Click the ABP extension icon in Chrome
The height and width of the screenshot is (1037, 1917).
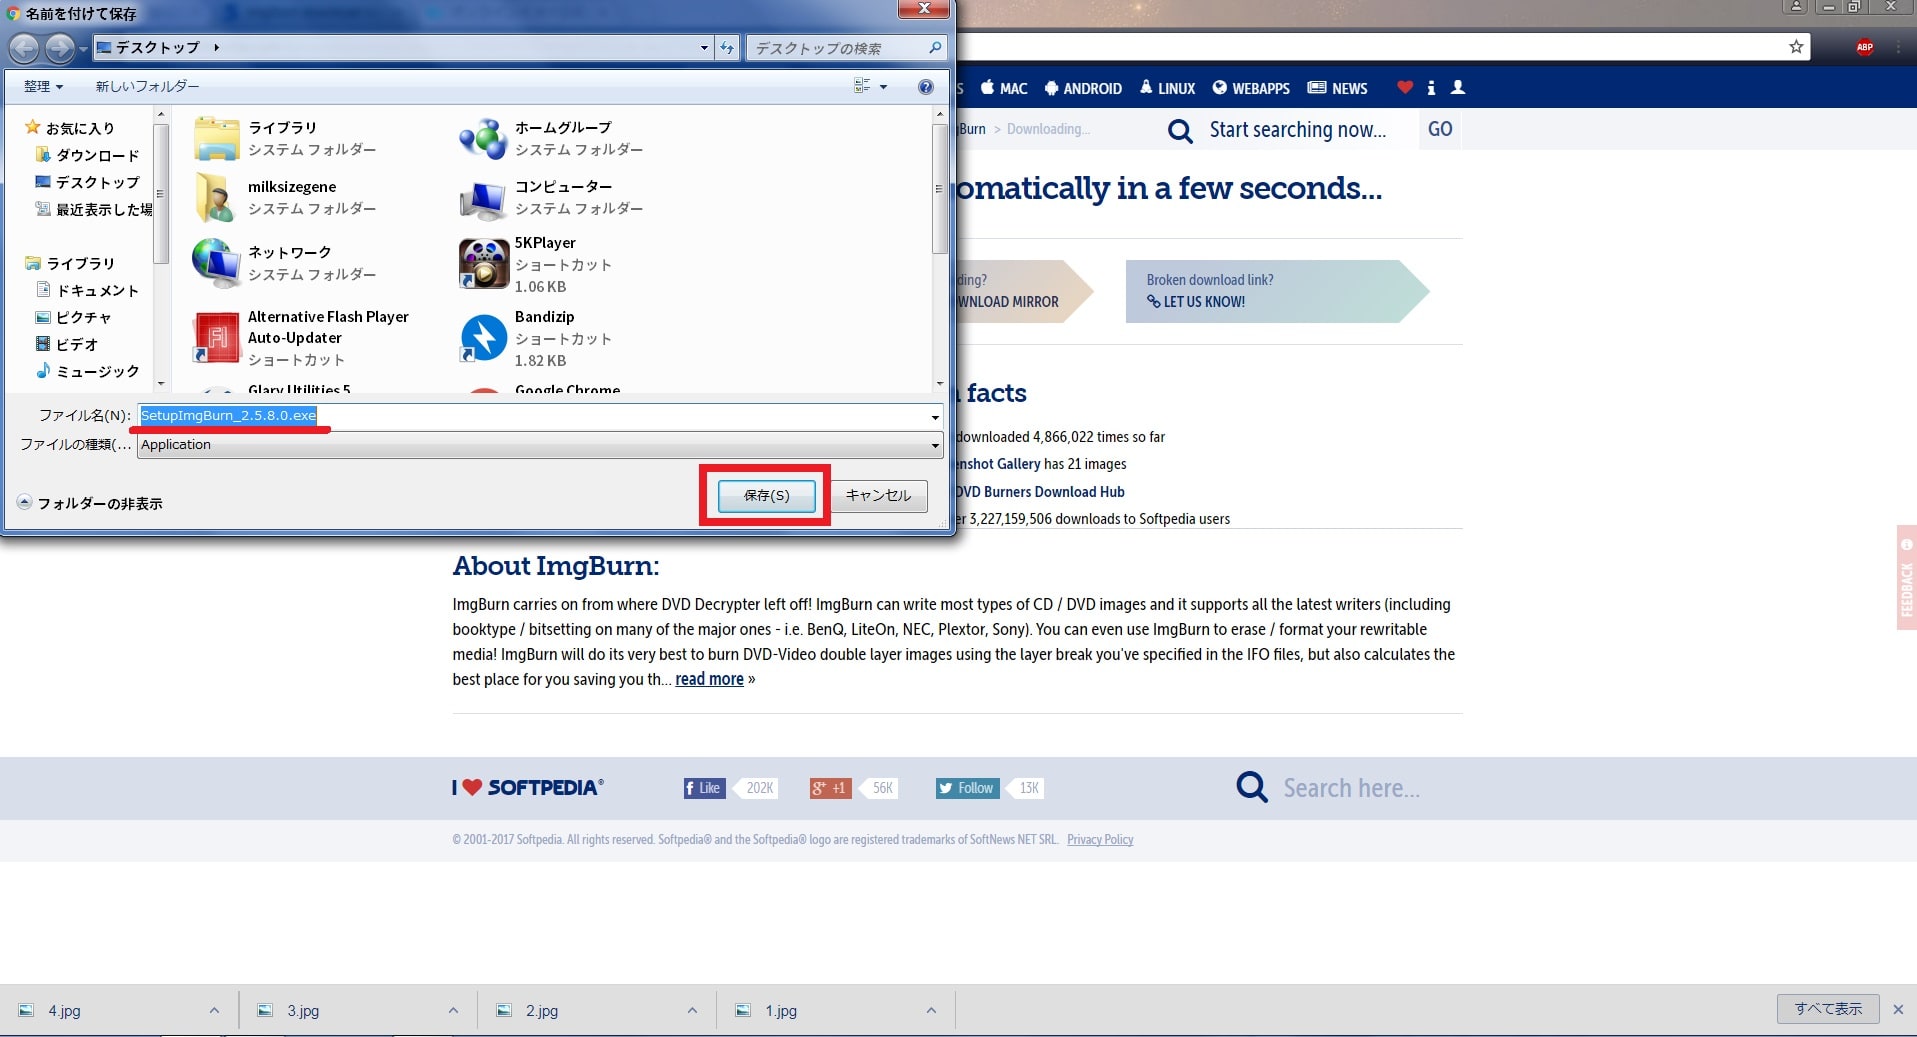click(x=1864, y=47)
